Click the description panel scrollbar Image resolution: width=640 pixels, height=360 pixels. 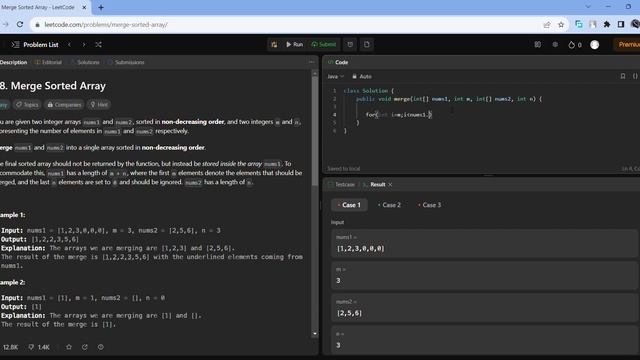[315, 131]
